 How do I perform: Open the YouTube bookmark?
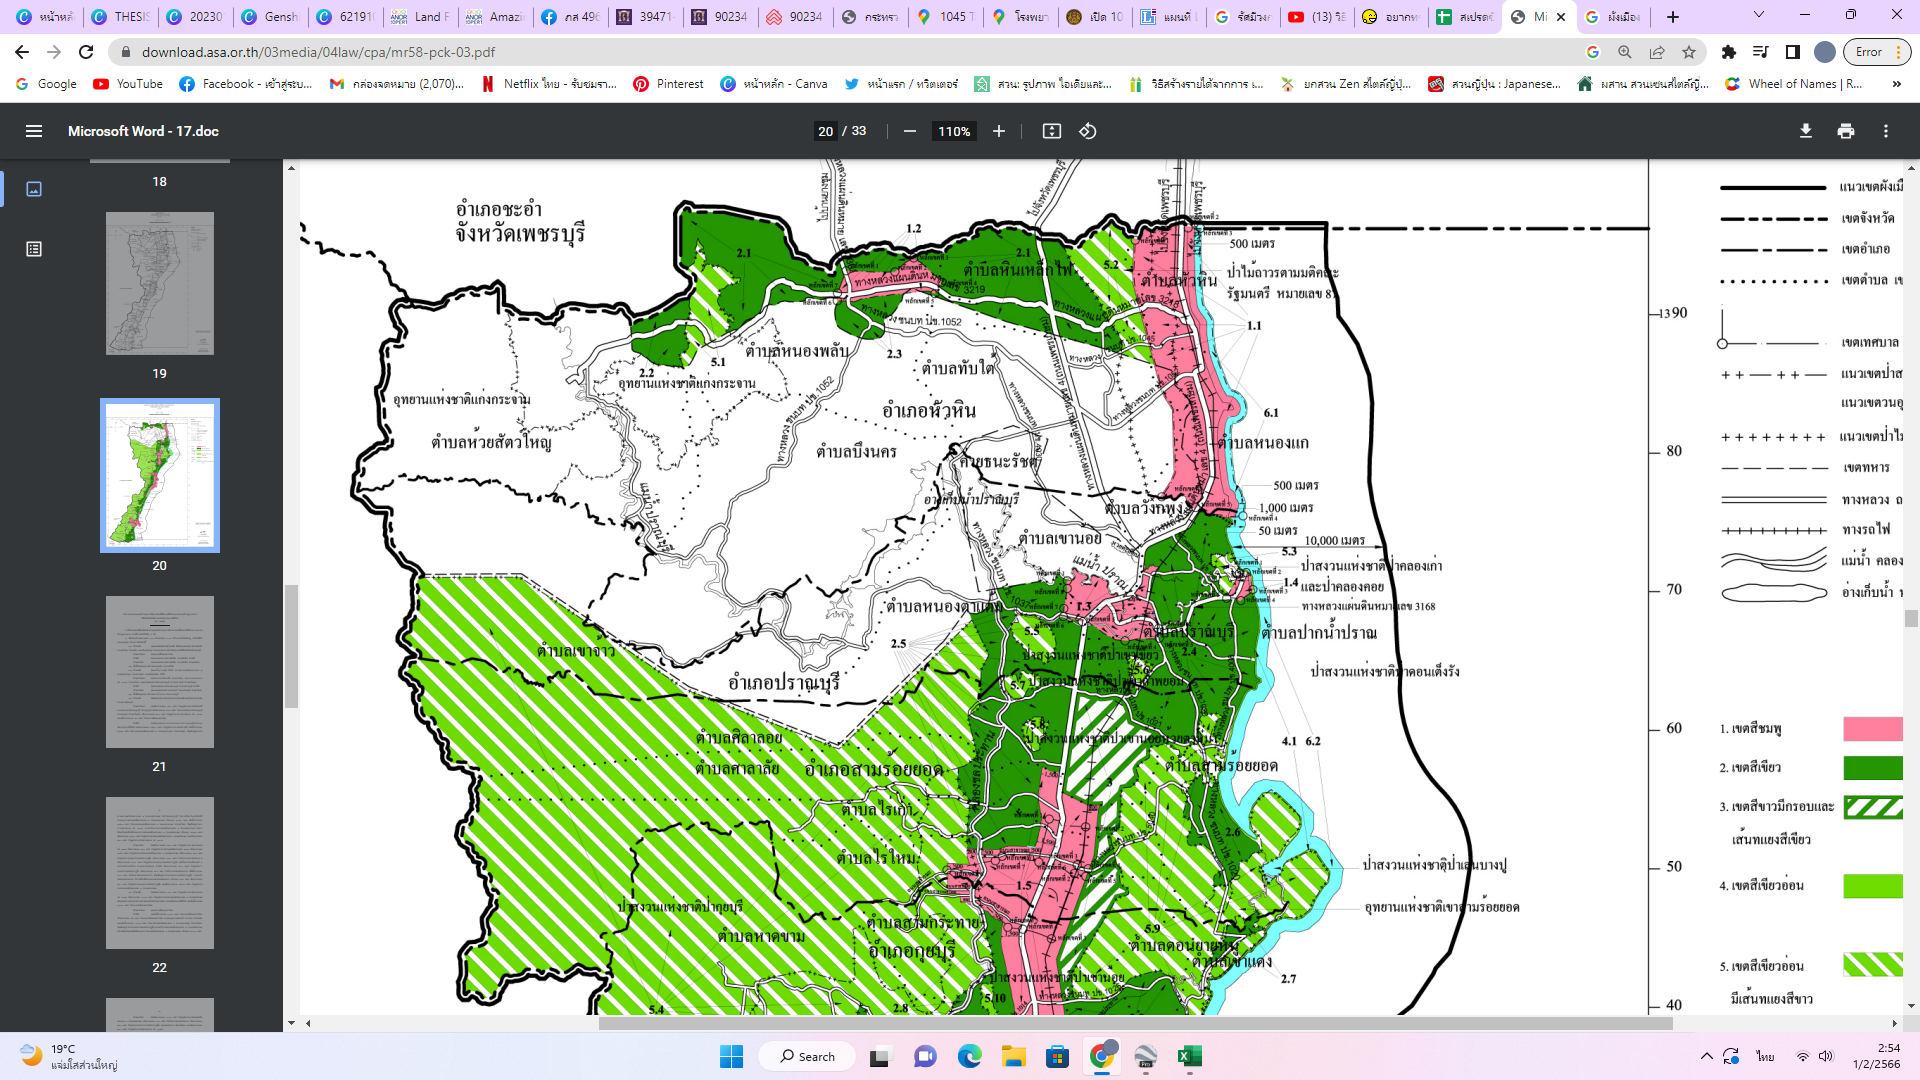pos(128,84)
